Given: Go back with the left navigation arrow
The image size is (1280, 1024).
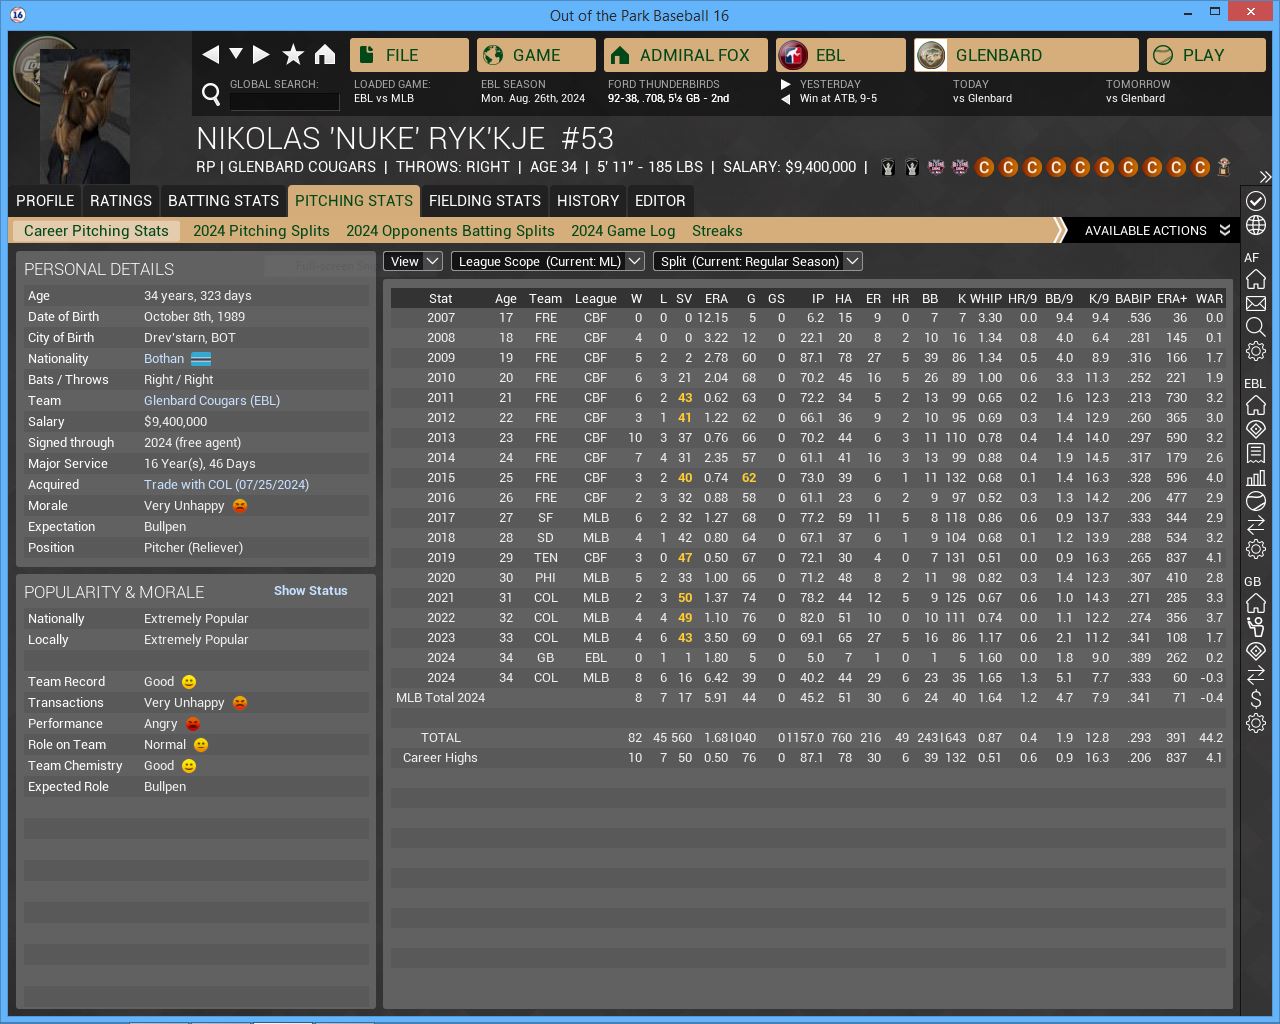Looking at the screenshot, I should (x=211, y=55).
